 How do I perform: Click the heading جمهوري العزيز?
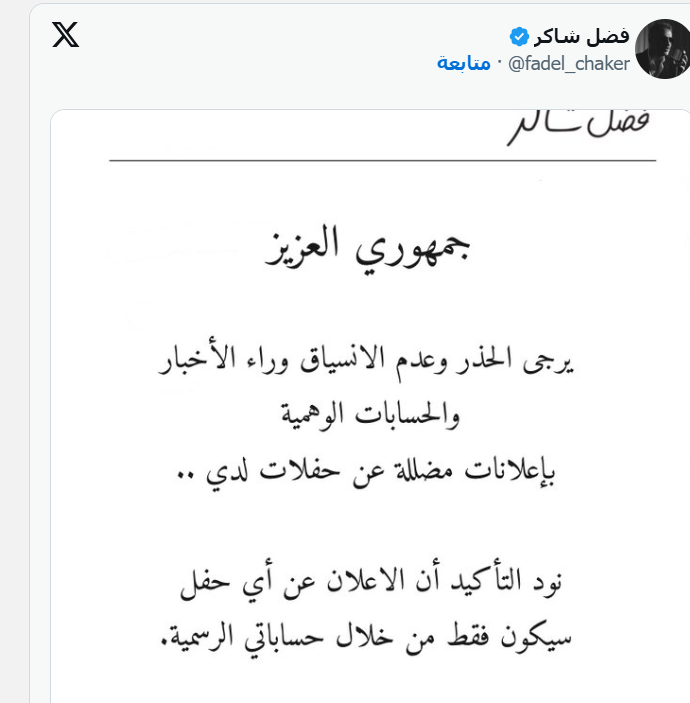pyautogui.click(x=367, y=247)
